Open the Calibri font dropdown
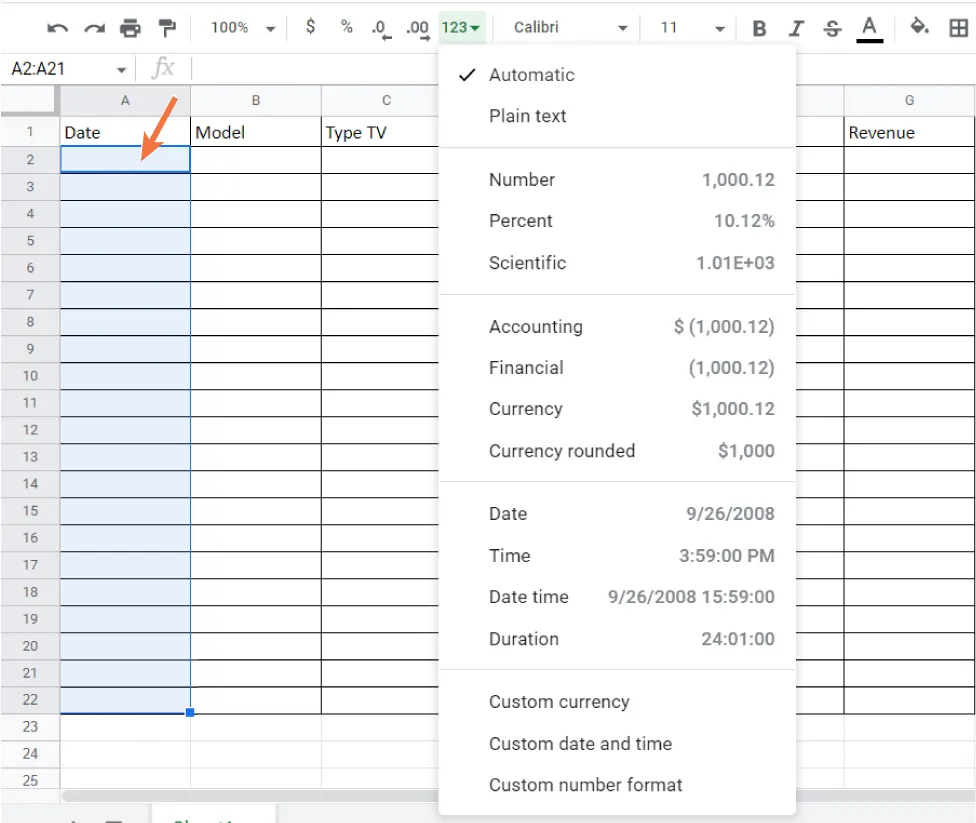Image resolution: width=976 pixels, height=823 pixels. pos(567,28)
